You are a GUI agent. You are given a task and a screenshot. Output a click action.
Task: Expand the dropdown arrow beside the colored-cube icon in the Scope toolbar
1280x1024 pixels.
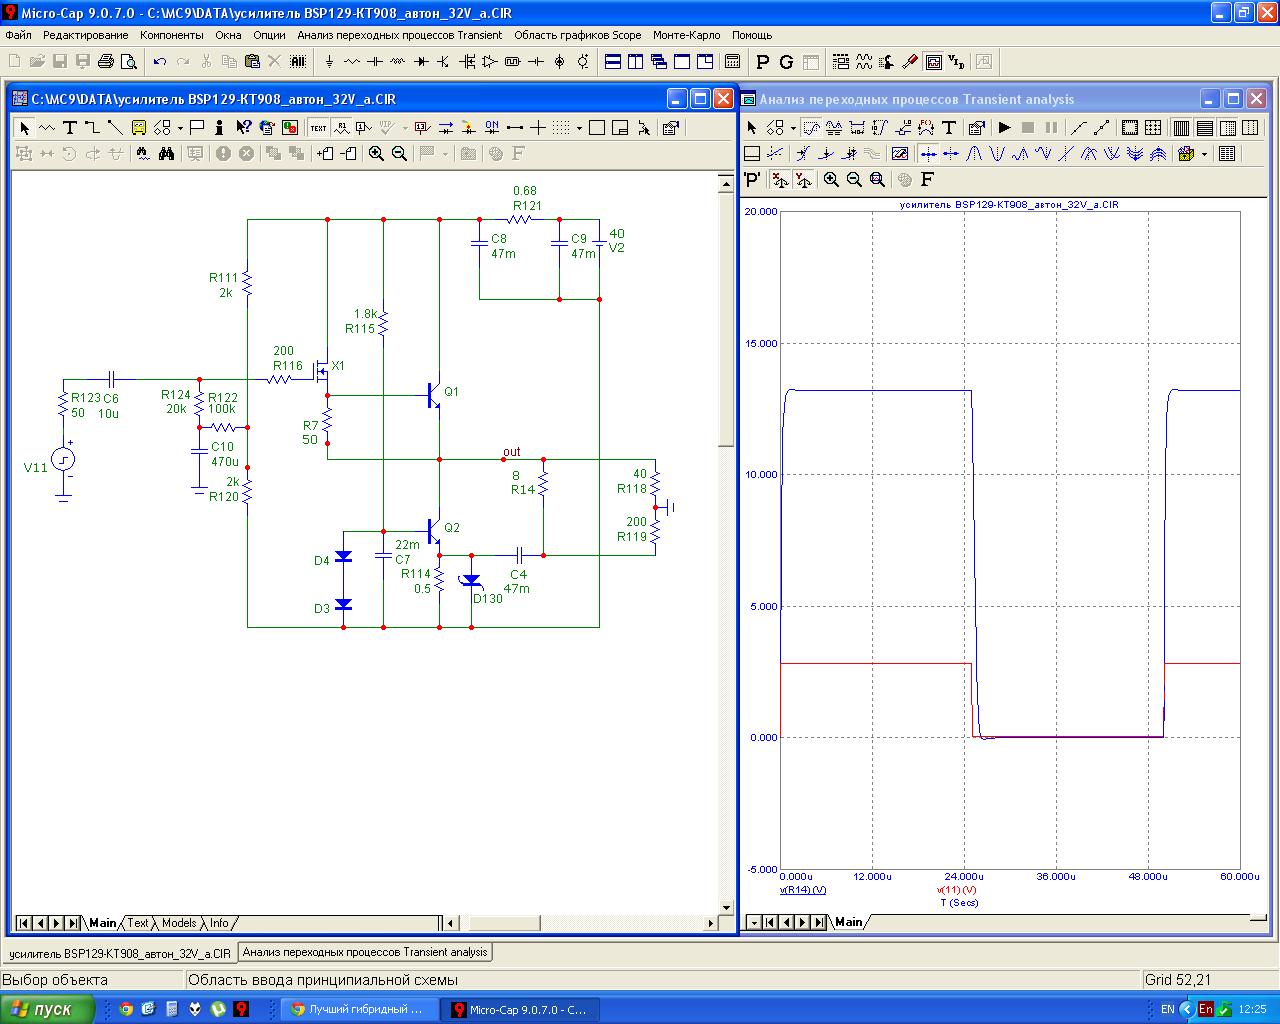pos(1204,154)
